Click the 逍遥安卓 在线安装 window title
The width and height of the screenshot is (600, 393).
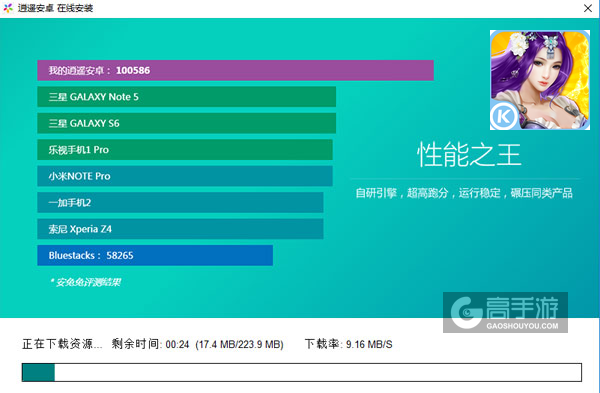pos(55,8)
